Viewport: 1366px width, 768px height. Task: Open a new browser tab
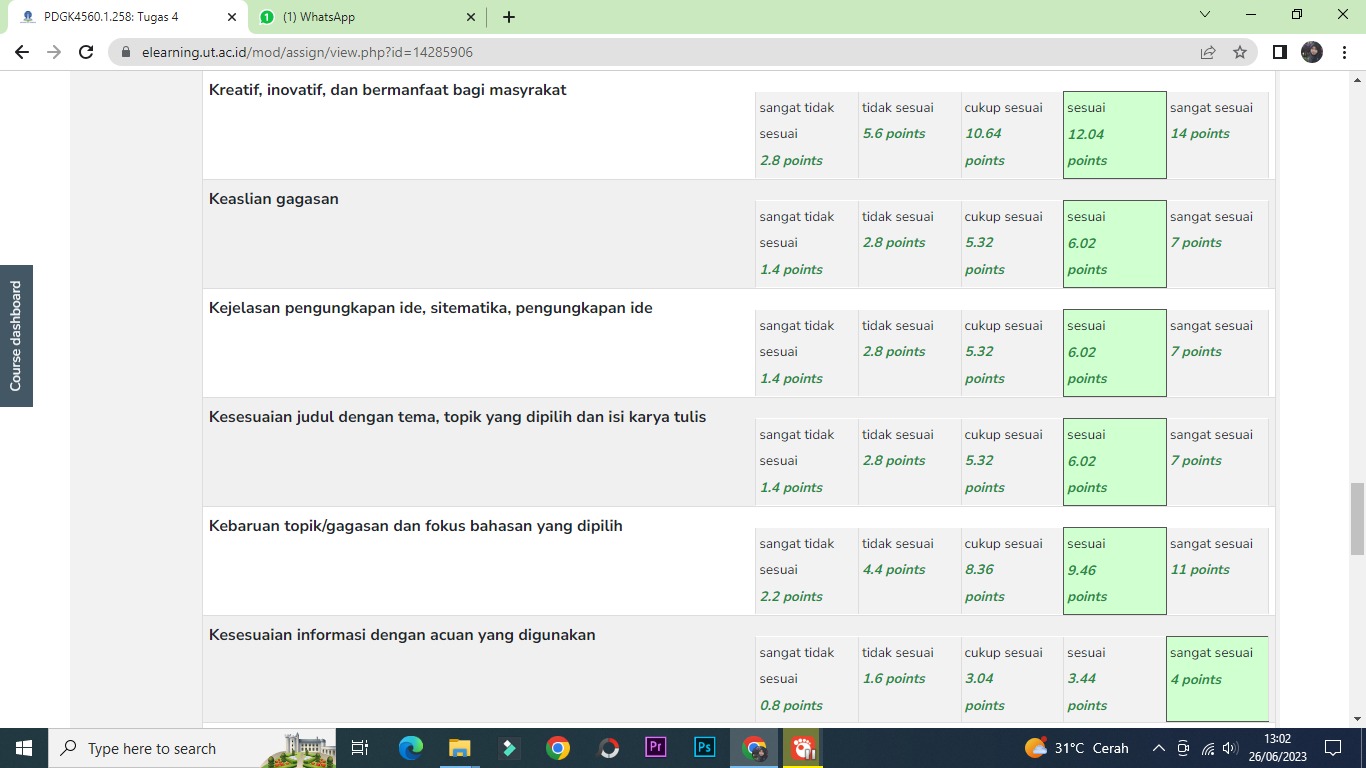point(509,17)
